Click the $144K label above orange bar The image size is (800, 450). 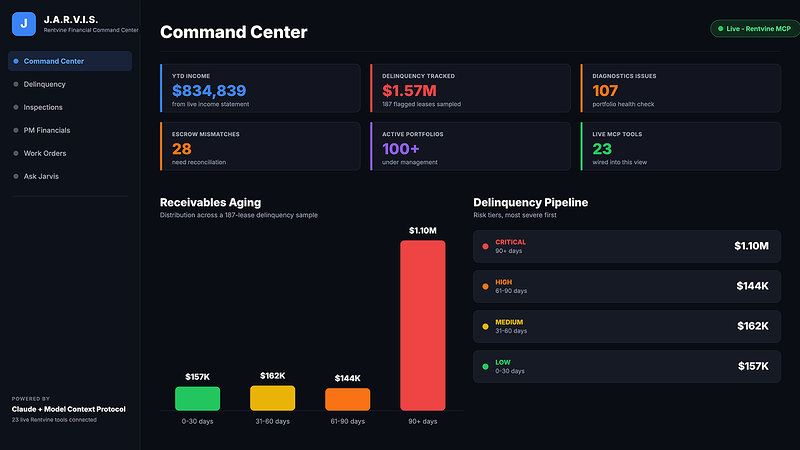[347, 379]
